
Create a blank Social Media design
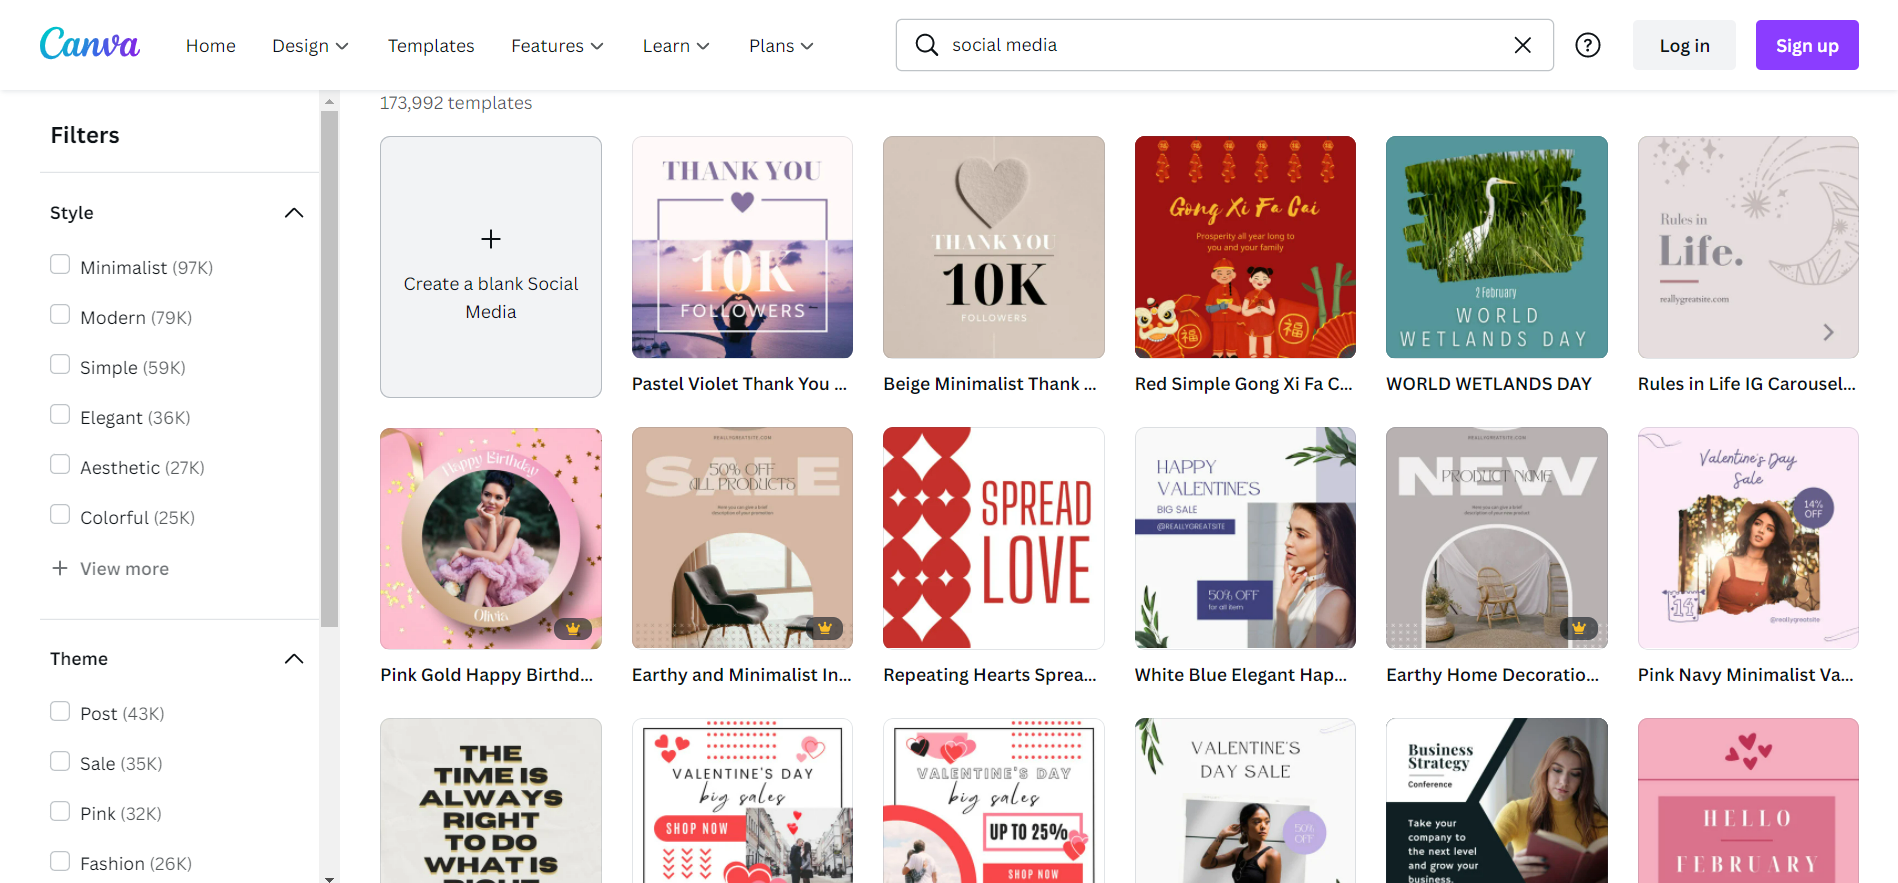point(491,267)
